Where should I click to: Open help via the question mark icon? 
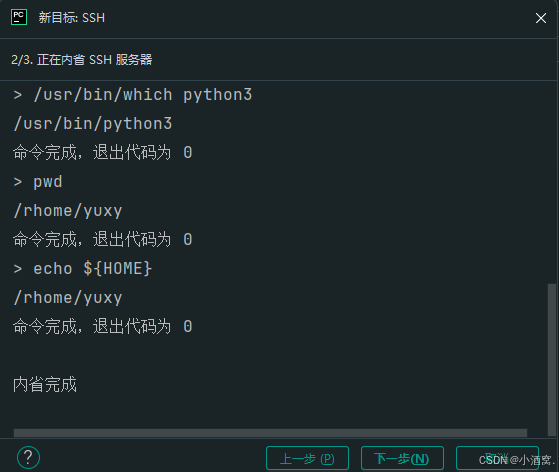(28, 457)
